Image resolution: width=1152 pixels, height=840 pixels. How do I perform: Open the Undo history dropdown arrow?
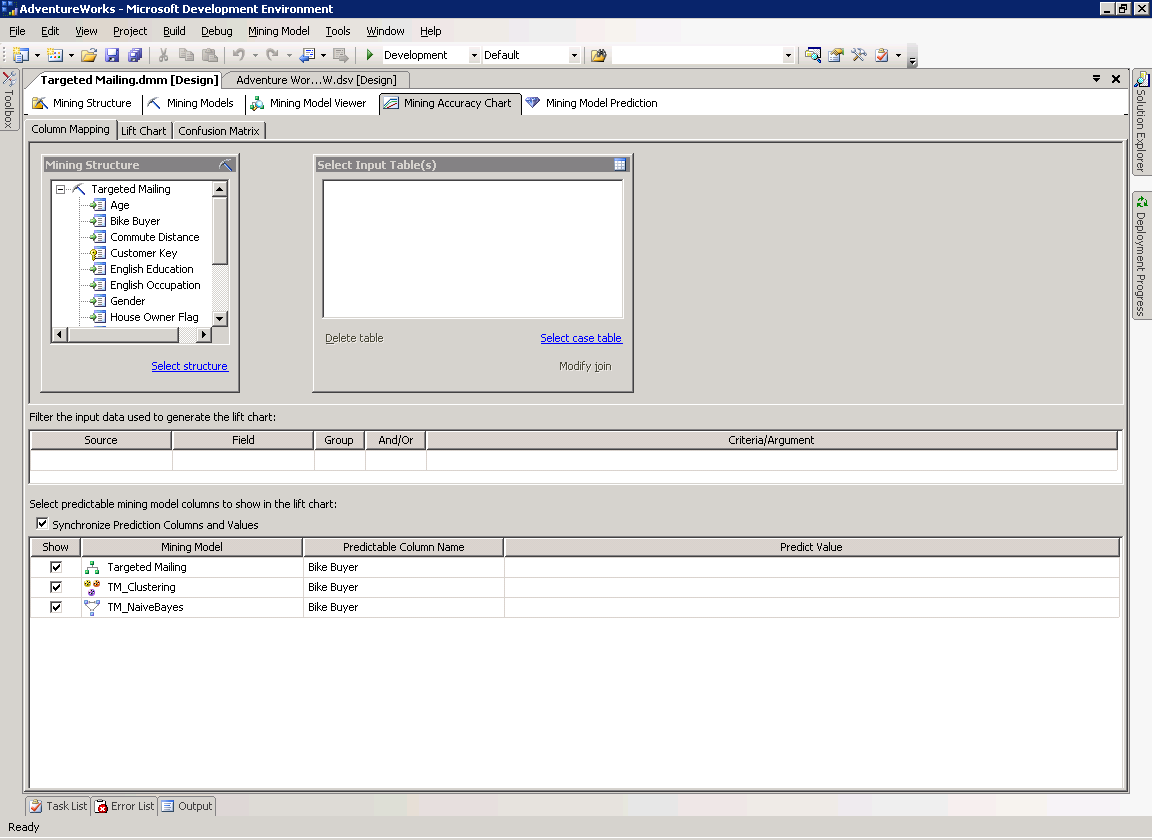[255, 55]
